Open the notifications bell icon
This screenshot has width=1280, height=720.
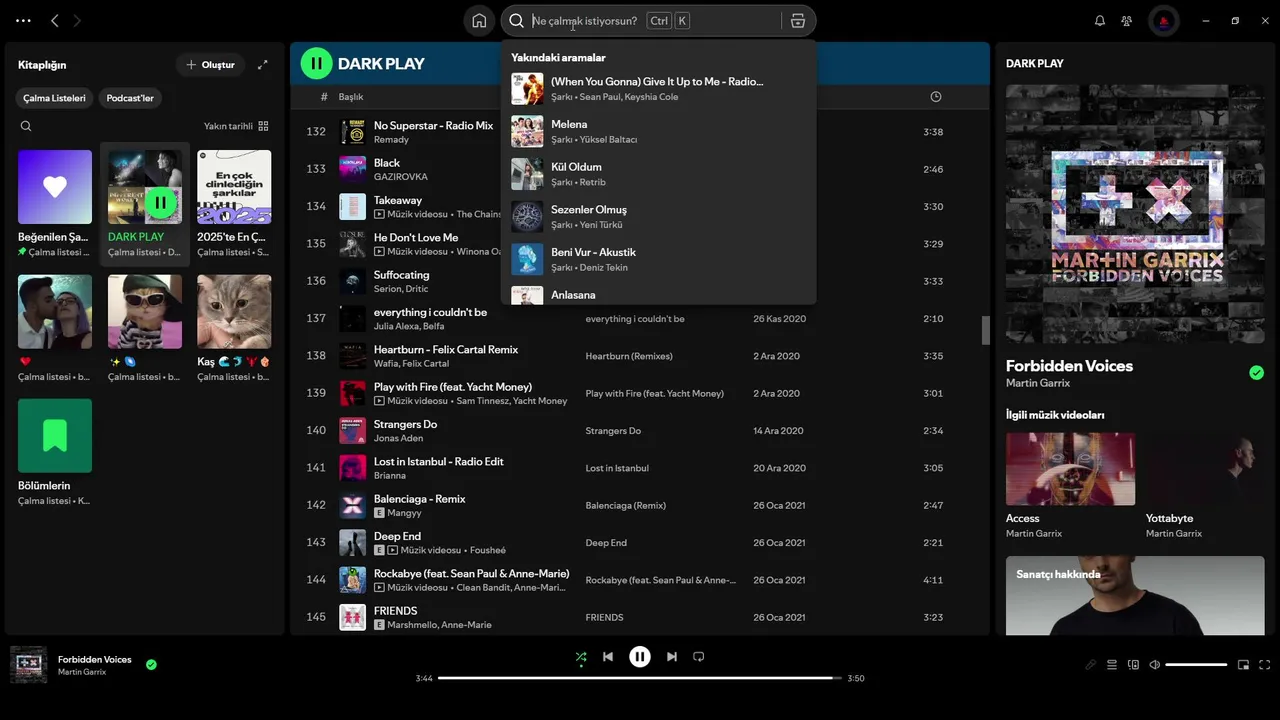pos(1100,20)
